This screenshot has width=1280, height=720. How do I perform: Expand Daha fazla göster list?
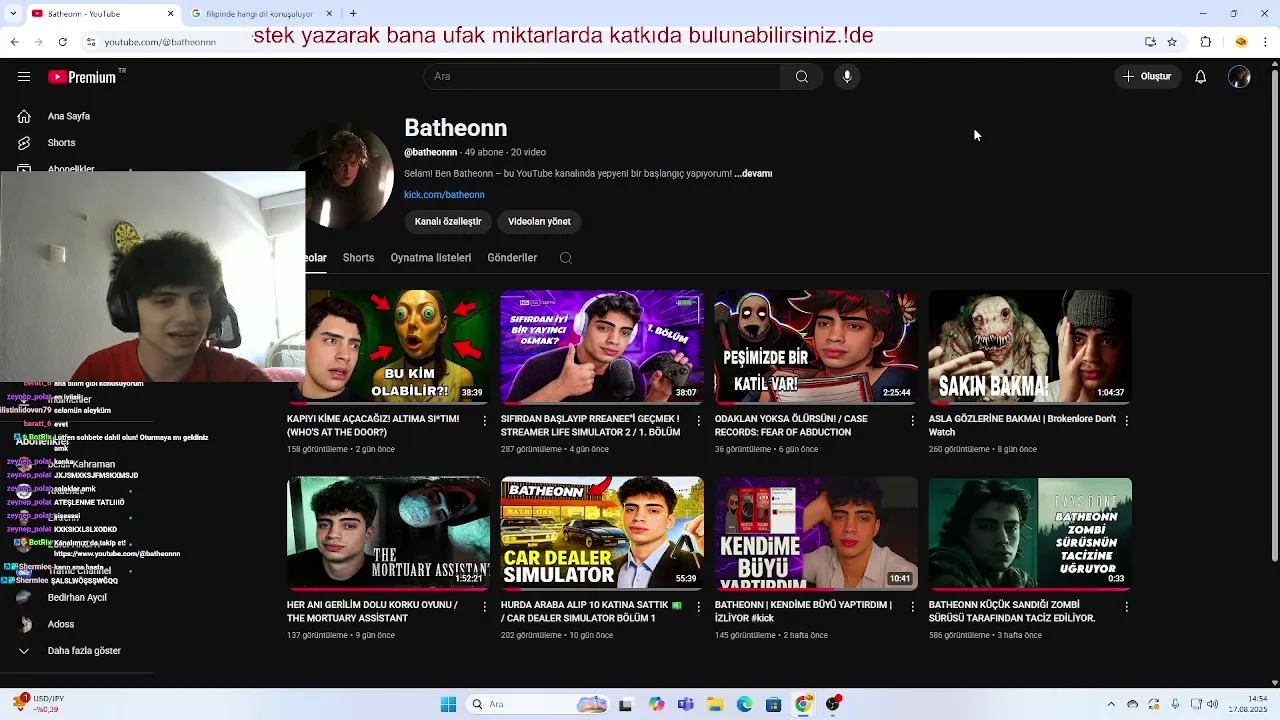[84, 651]
